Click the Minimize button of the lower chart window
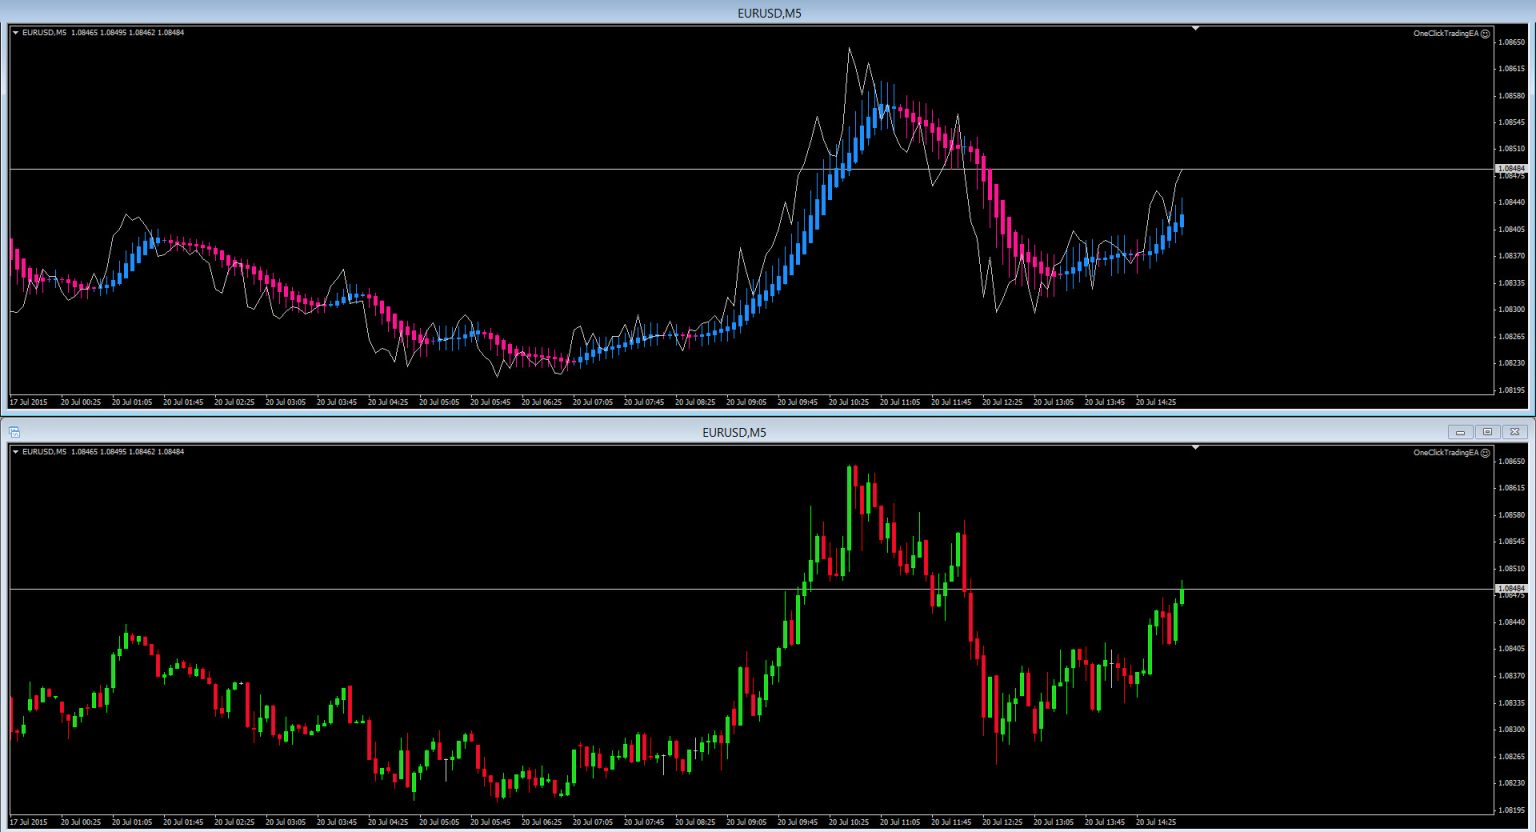Viewport: 1536px width, 832px height. (1461, 431)
